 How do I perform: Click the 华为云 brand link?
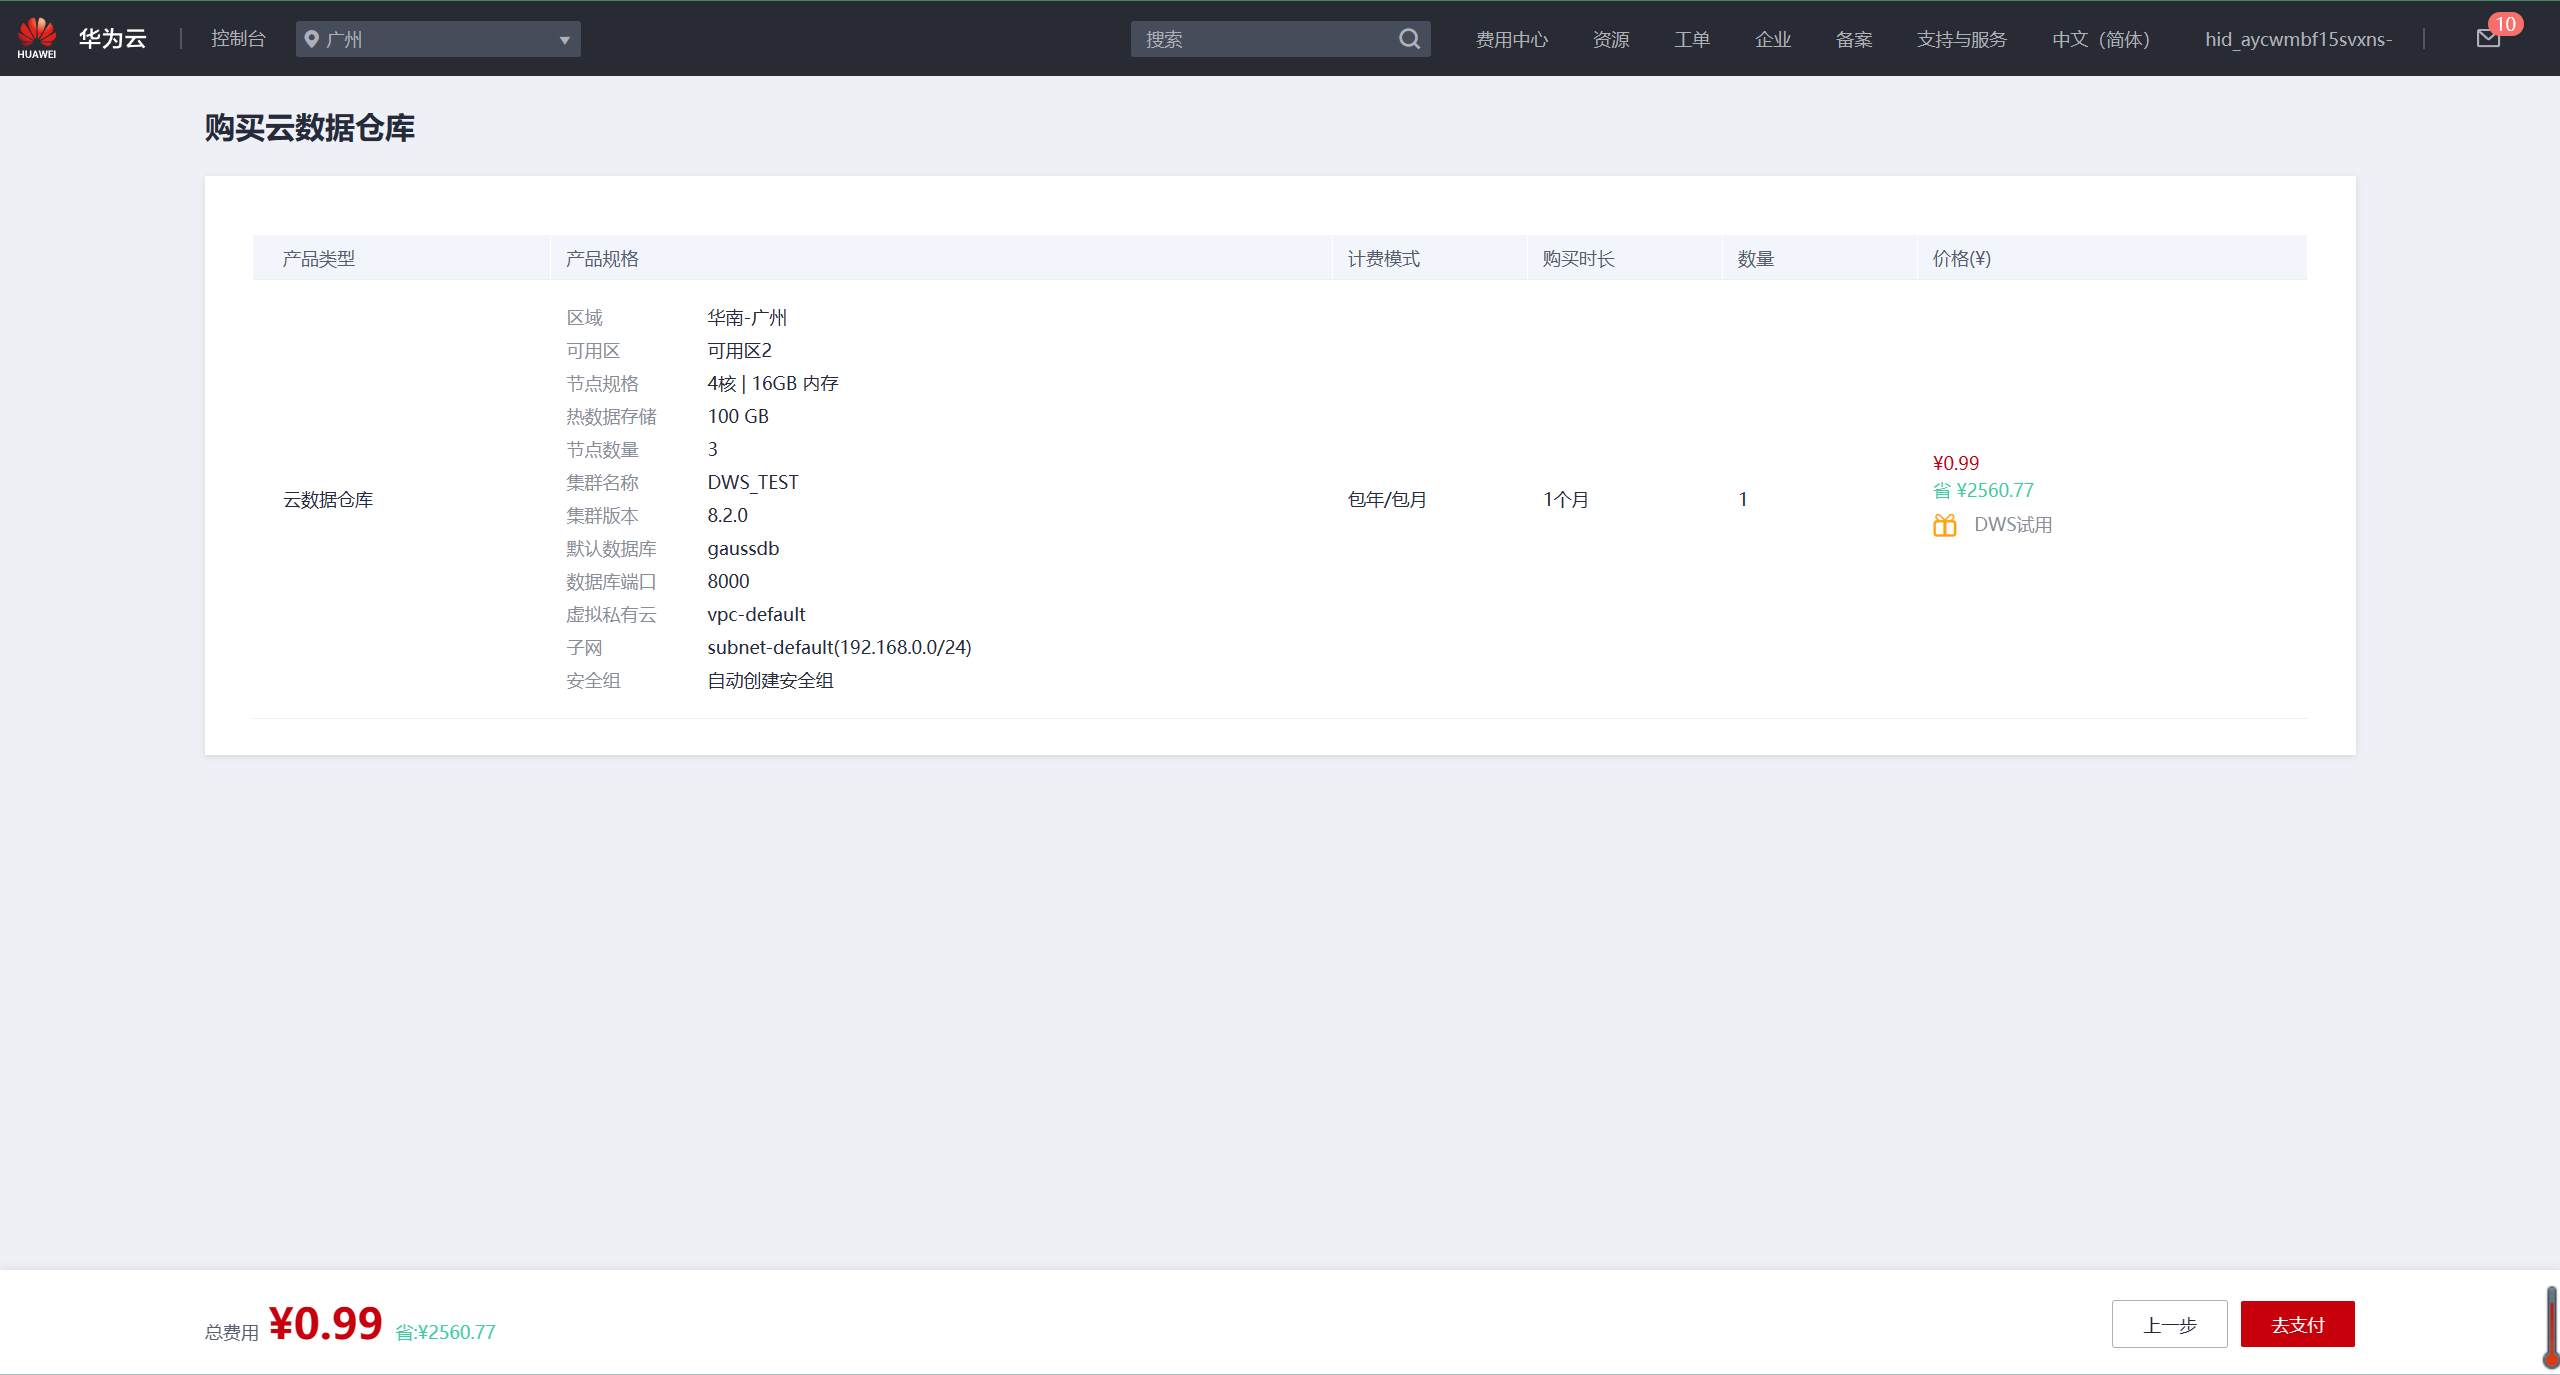pos(113,39)
